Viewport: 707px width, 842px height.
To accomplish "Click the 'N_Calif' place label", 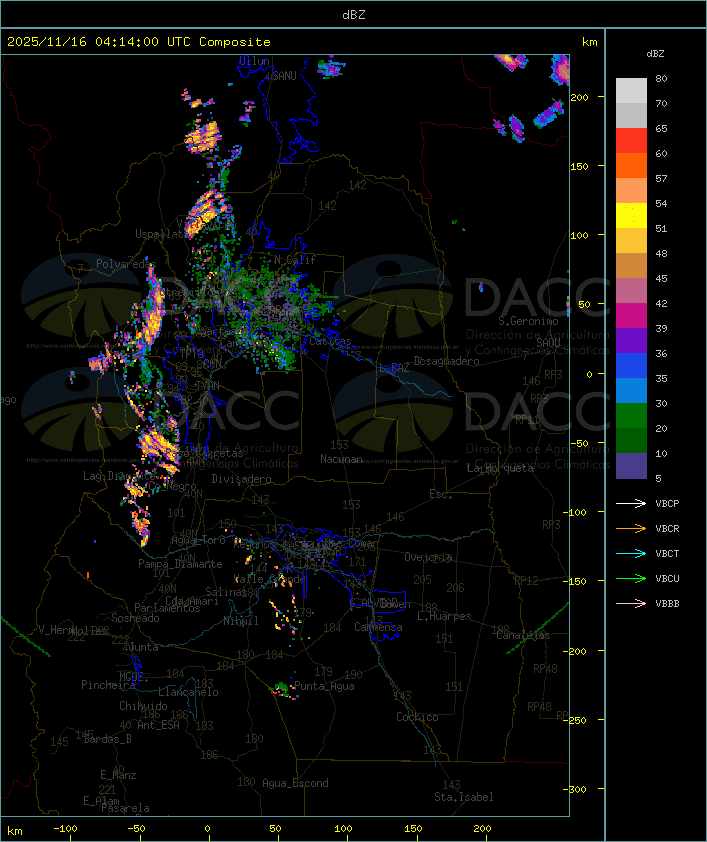I will pos(295,260).
